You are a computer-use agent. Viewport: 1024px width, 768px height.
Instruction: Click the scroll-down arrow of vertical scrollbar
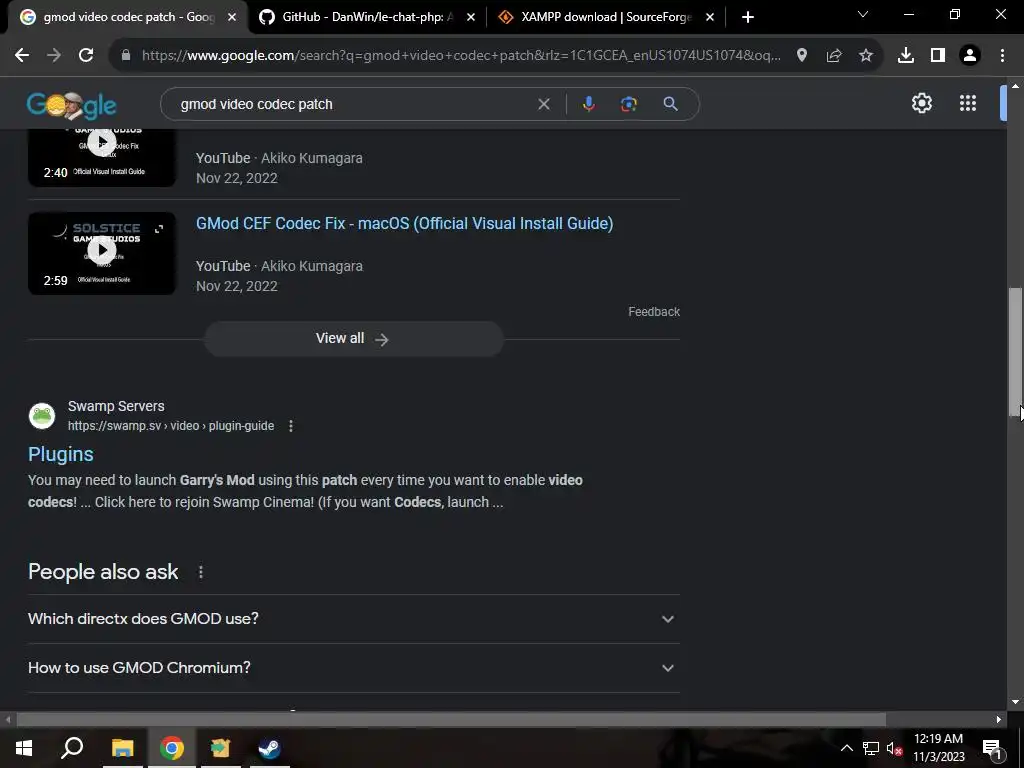pyautogui.click(x=1015, y=702)
